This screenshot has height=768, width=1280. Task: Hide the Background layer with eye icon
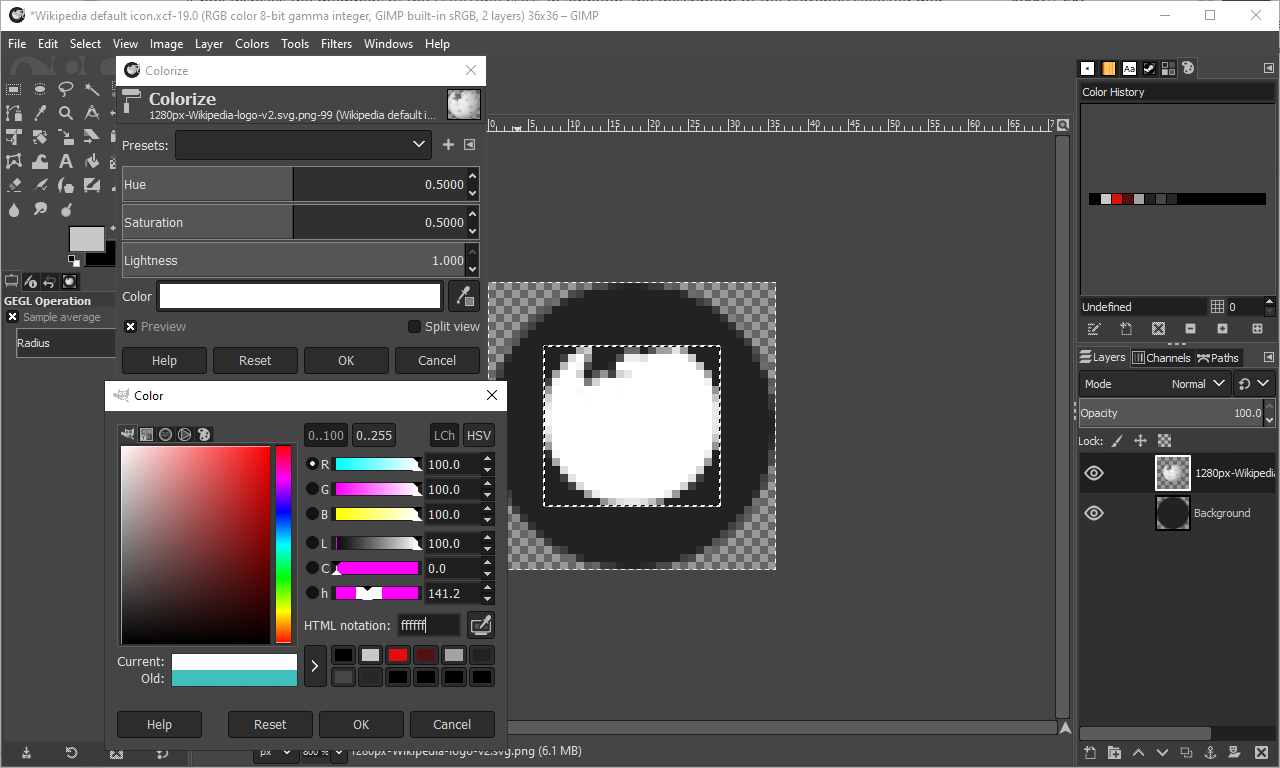[1094, 513]
